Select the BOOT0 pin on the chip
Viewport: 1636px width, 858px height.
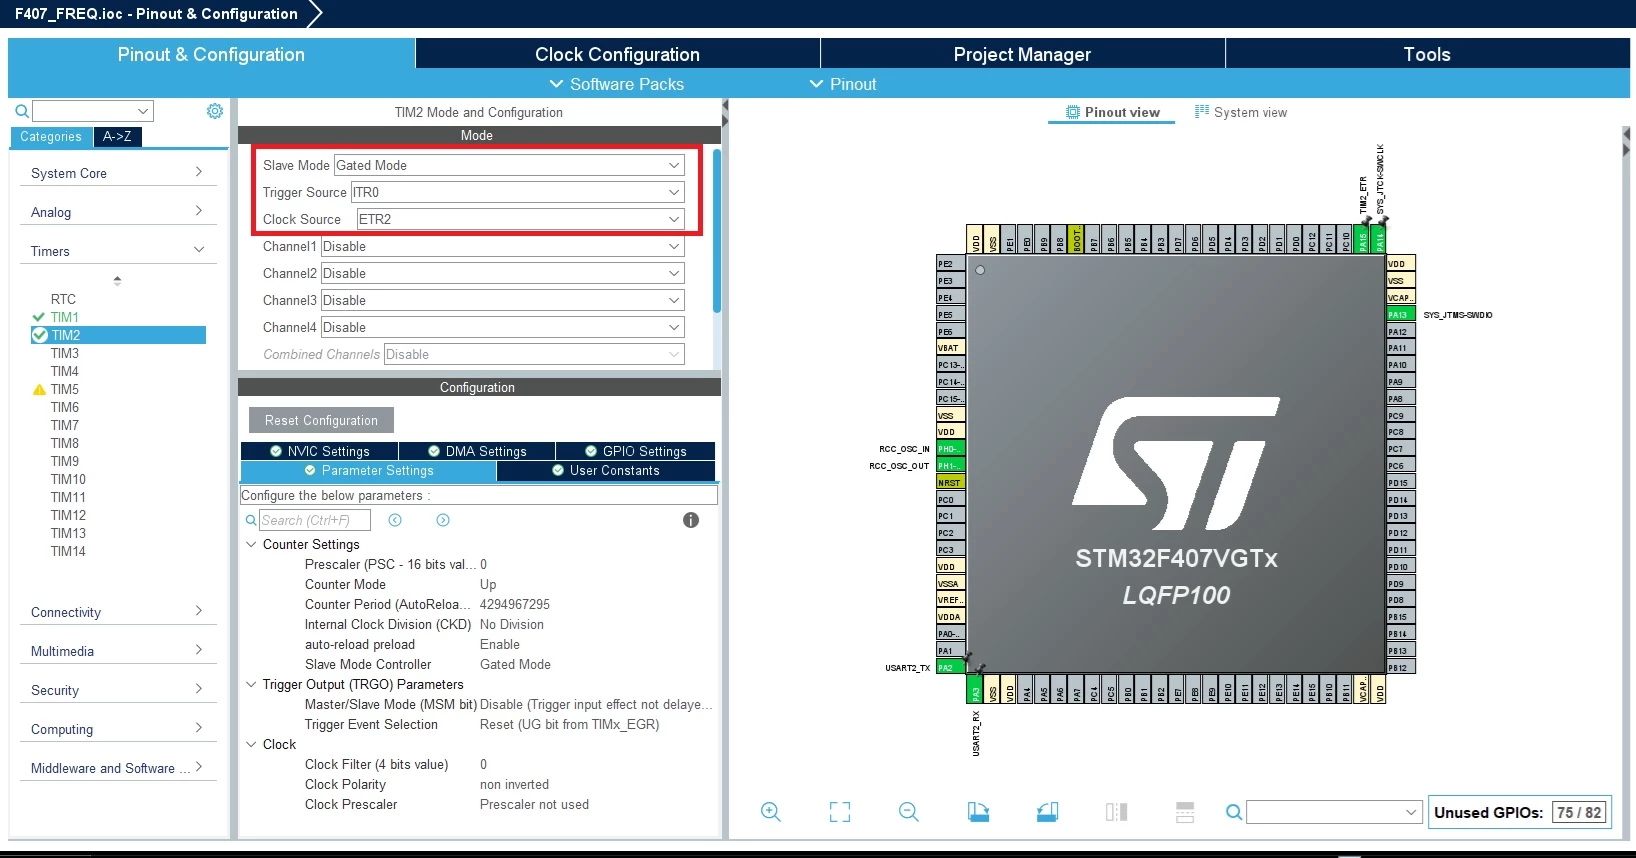[1077, 239]
